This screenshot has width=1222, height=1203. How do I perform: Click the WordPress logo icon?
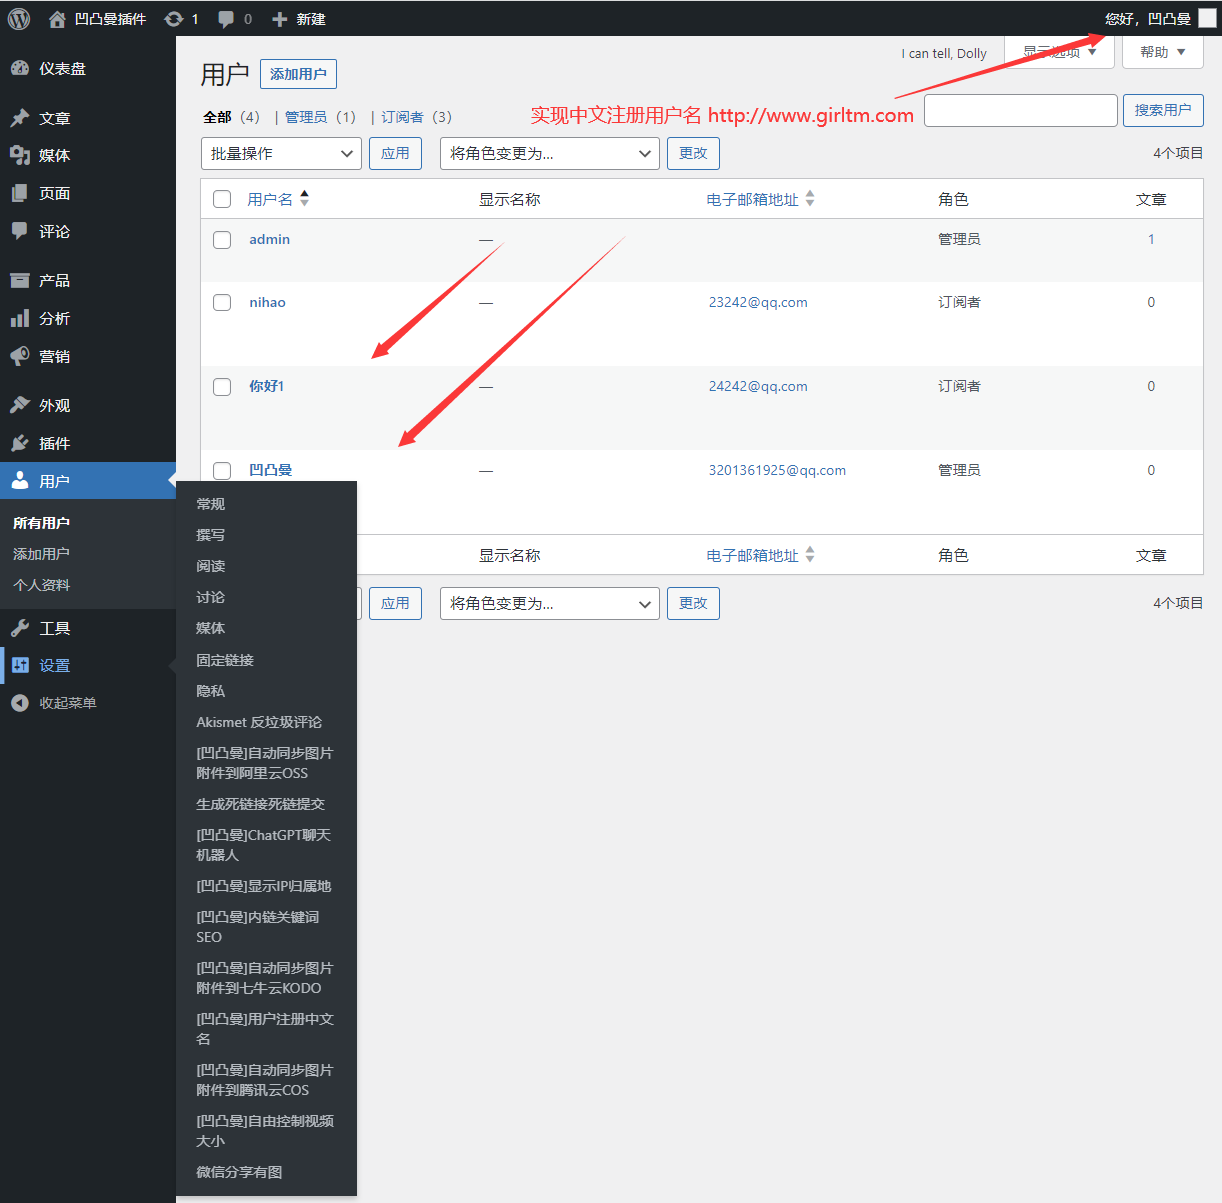pyautogui.click(x=19, y=19)
